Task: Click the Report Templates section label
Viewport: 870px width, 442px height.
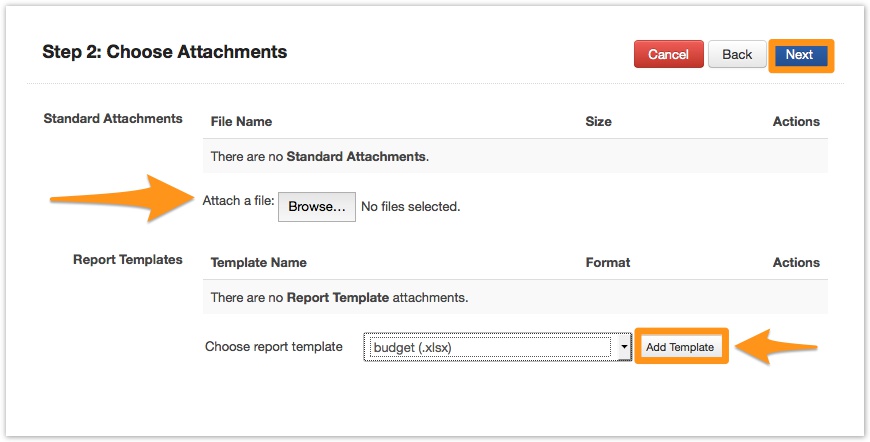Action: [x=128, y=260]
